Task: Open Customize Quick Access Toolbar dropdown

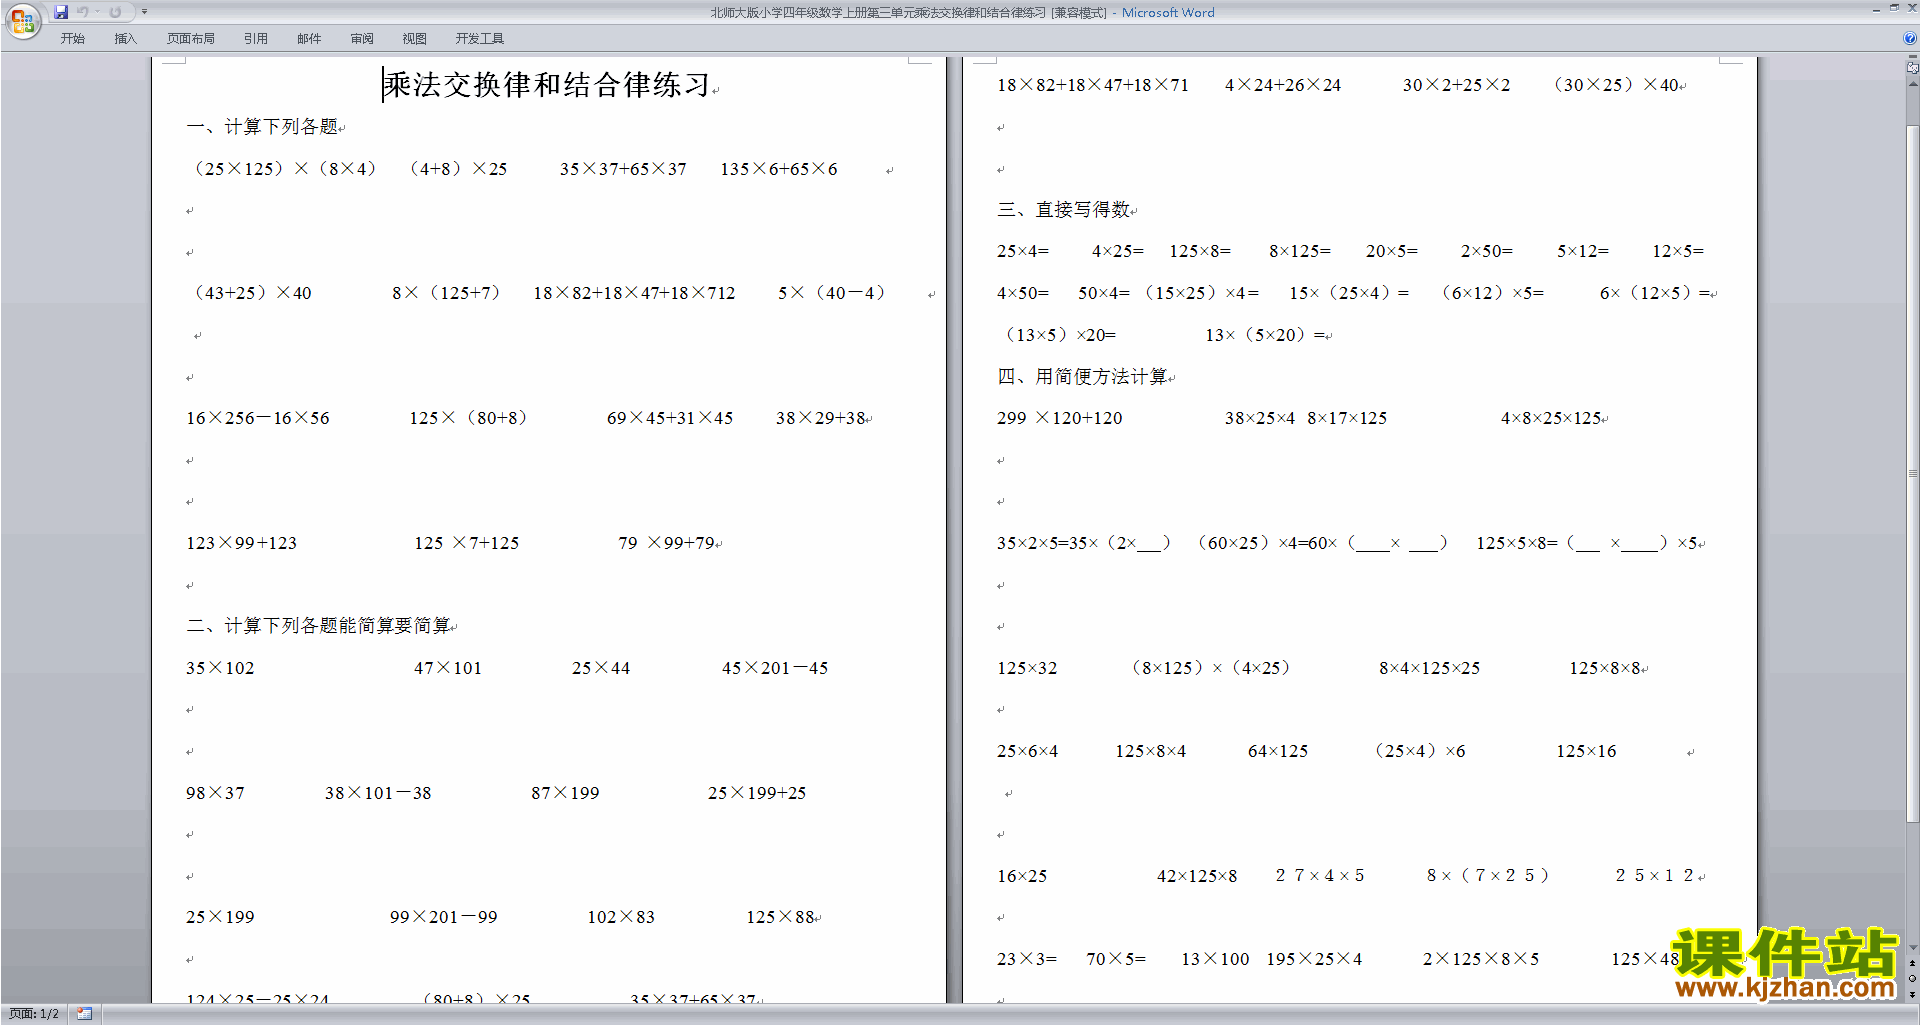Action: [x=144, y=12]
